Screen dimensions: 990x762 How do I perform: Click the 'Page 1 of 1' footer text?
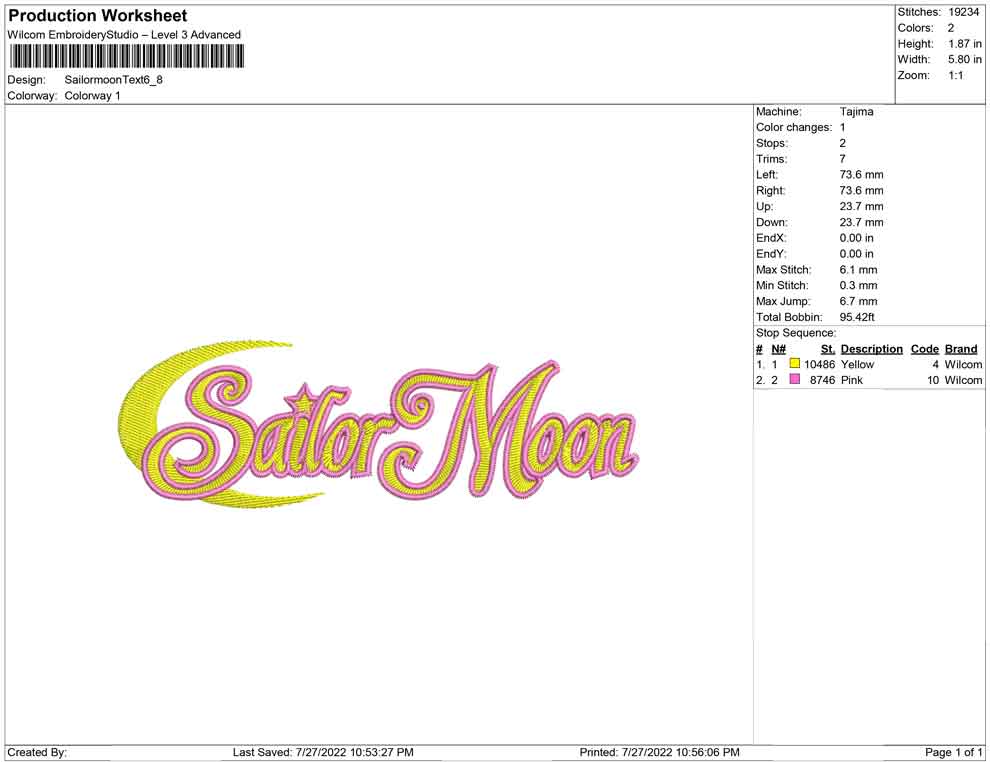(x=953, y=753)
